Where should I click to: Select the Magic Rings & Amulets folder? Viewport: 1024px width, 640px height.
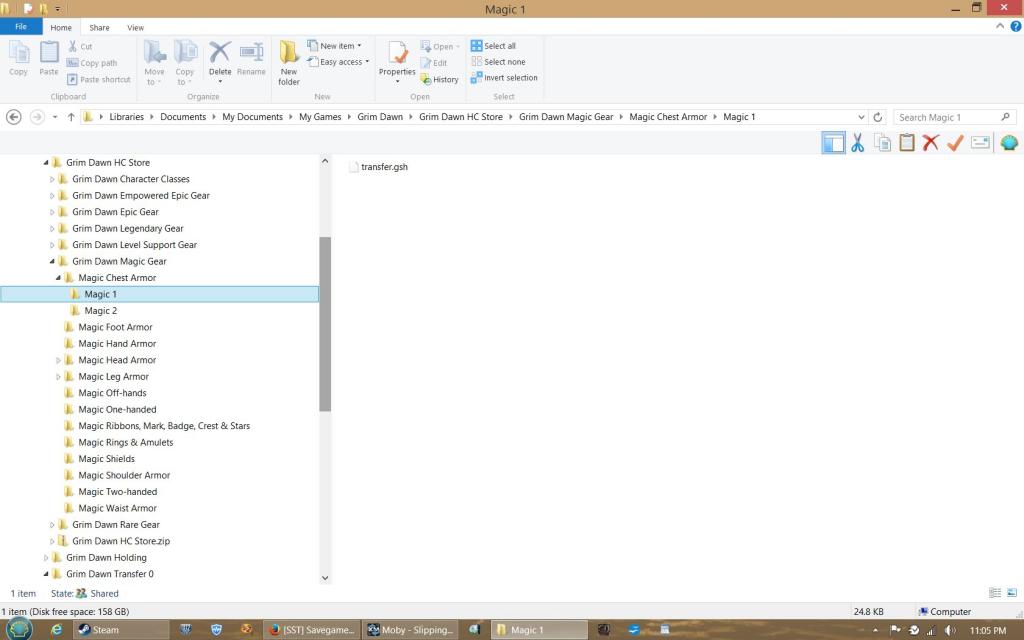[125, 442]
